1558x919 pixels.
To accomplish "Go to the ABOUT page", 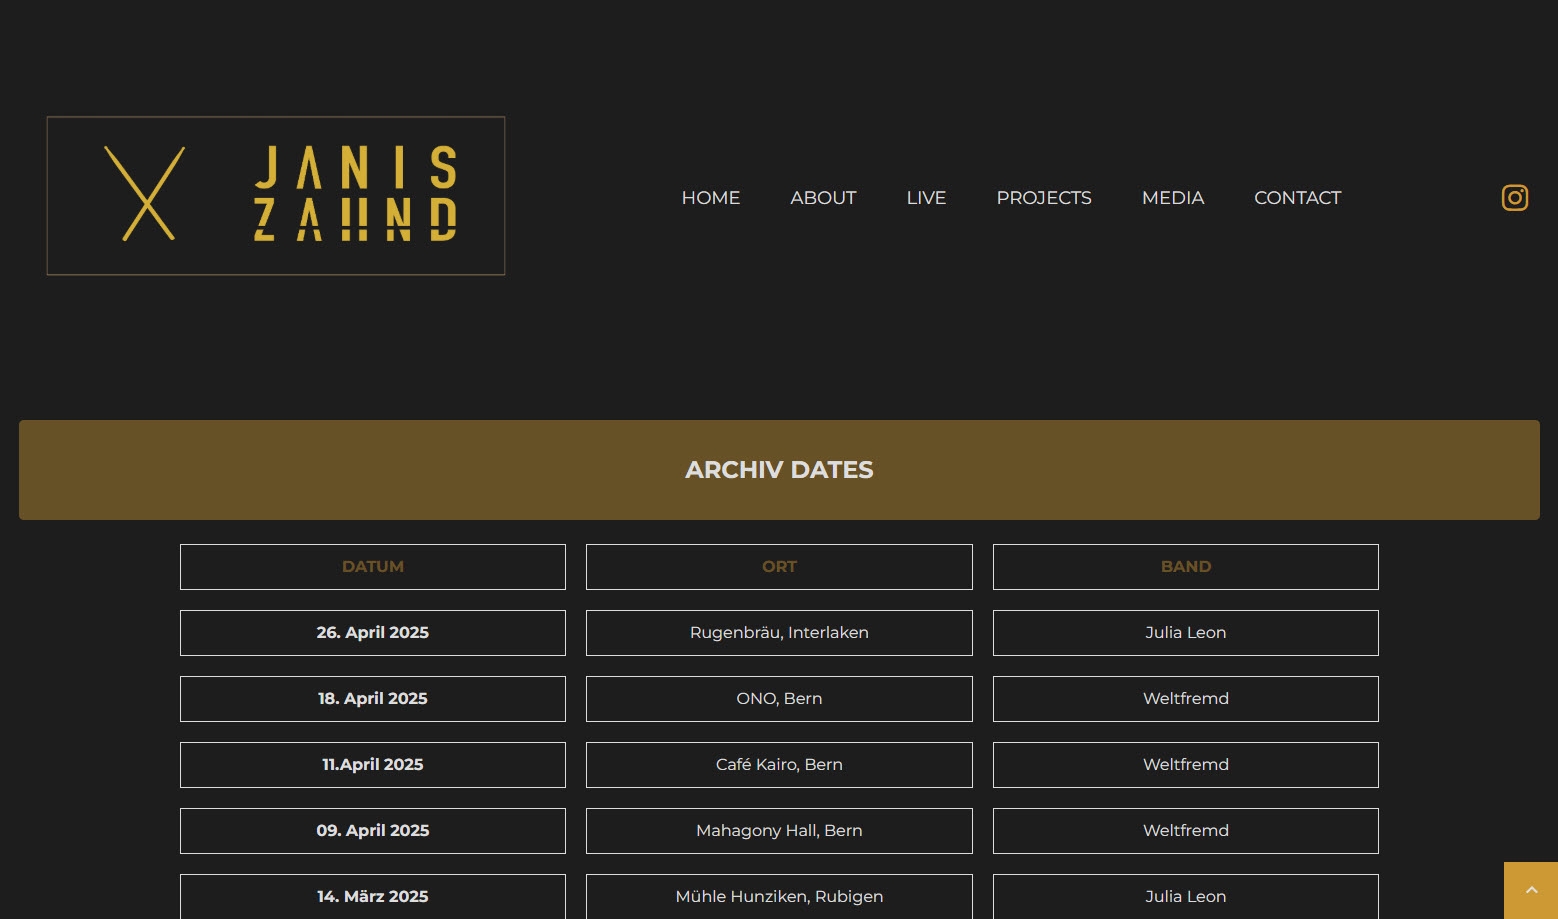I will pyautogui.click(x=823, y=198).
